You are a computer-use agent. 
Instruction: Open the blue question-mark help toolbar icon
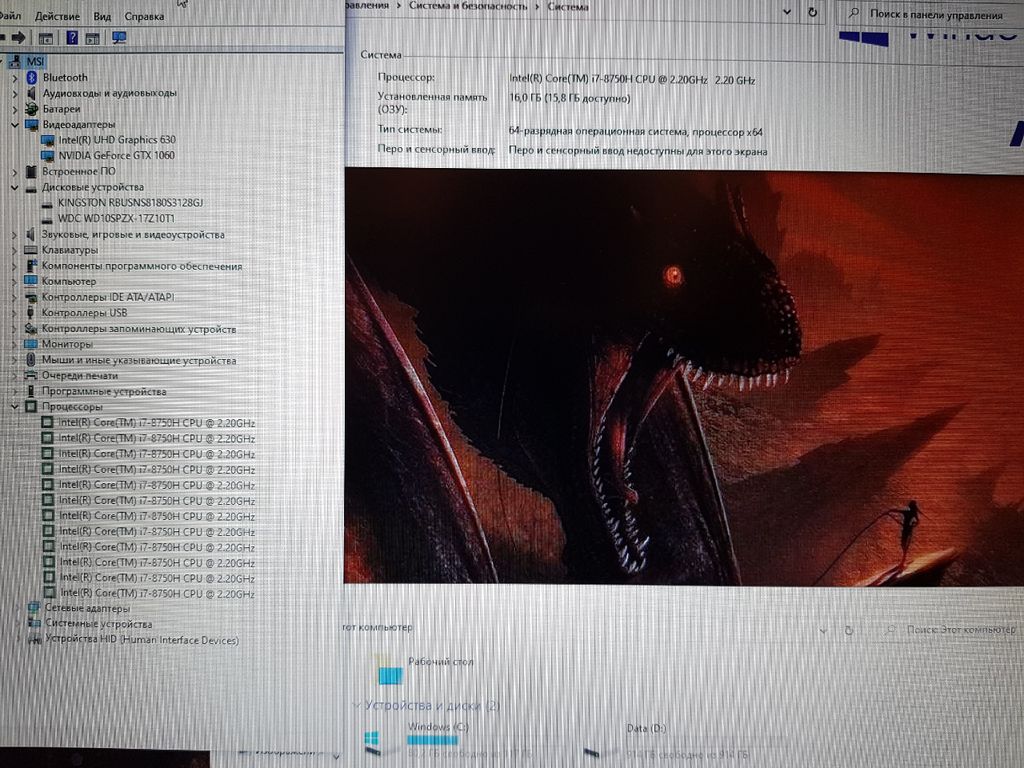(72, 38)
